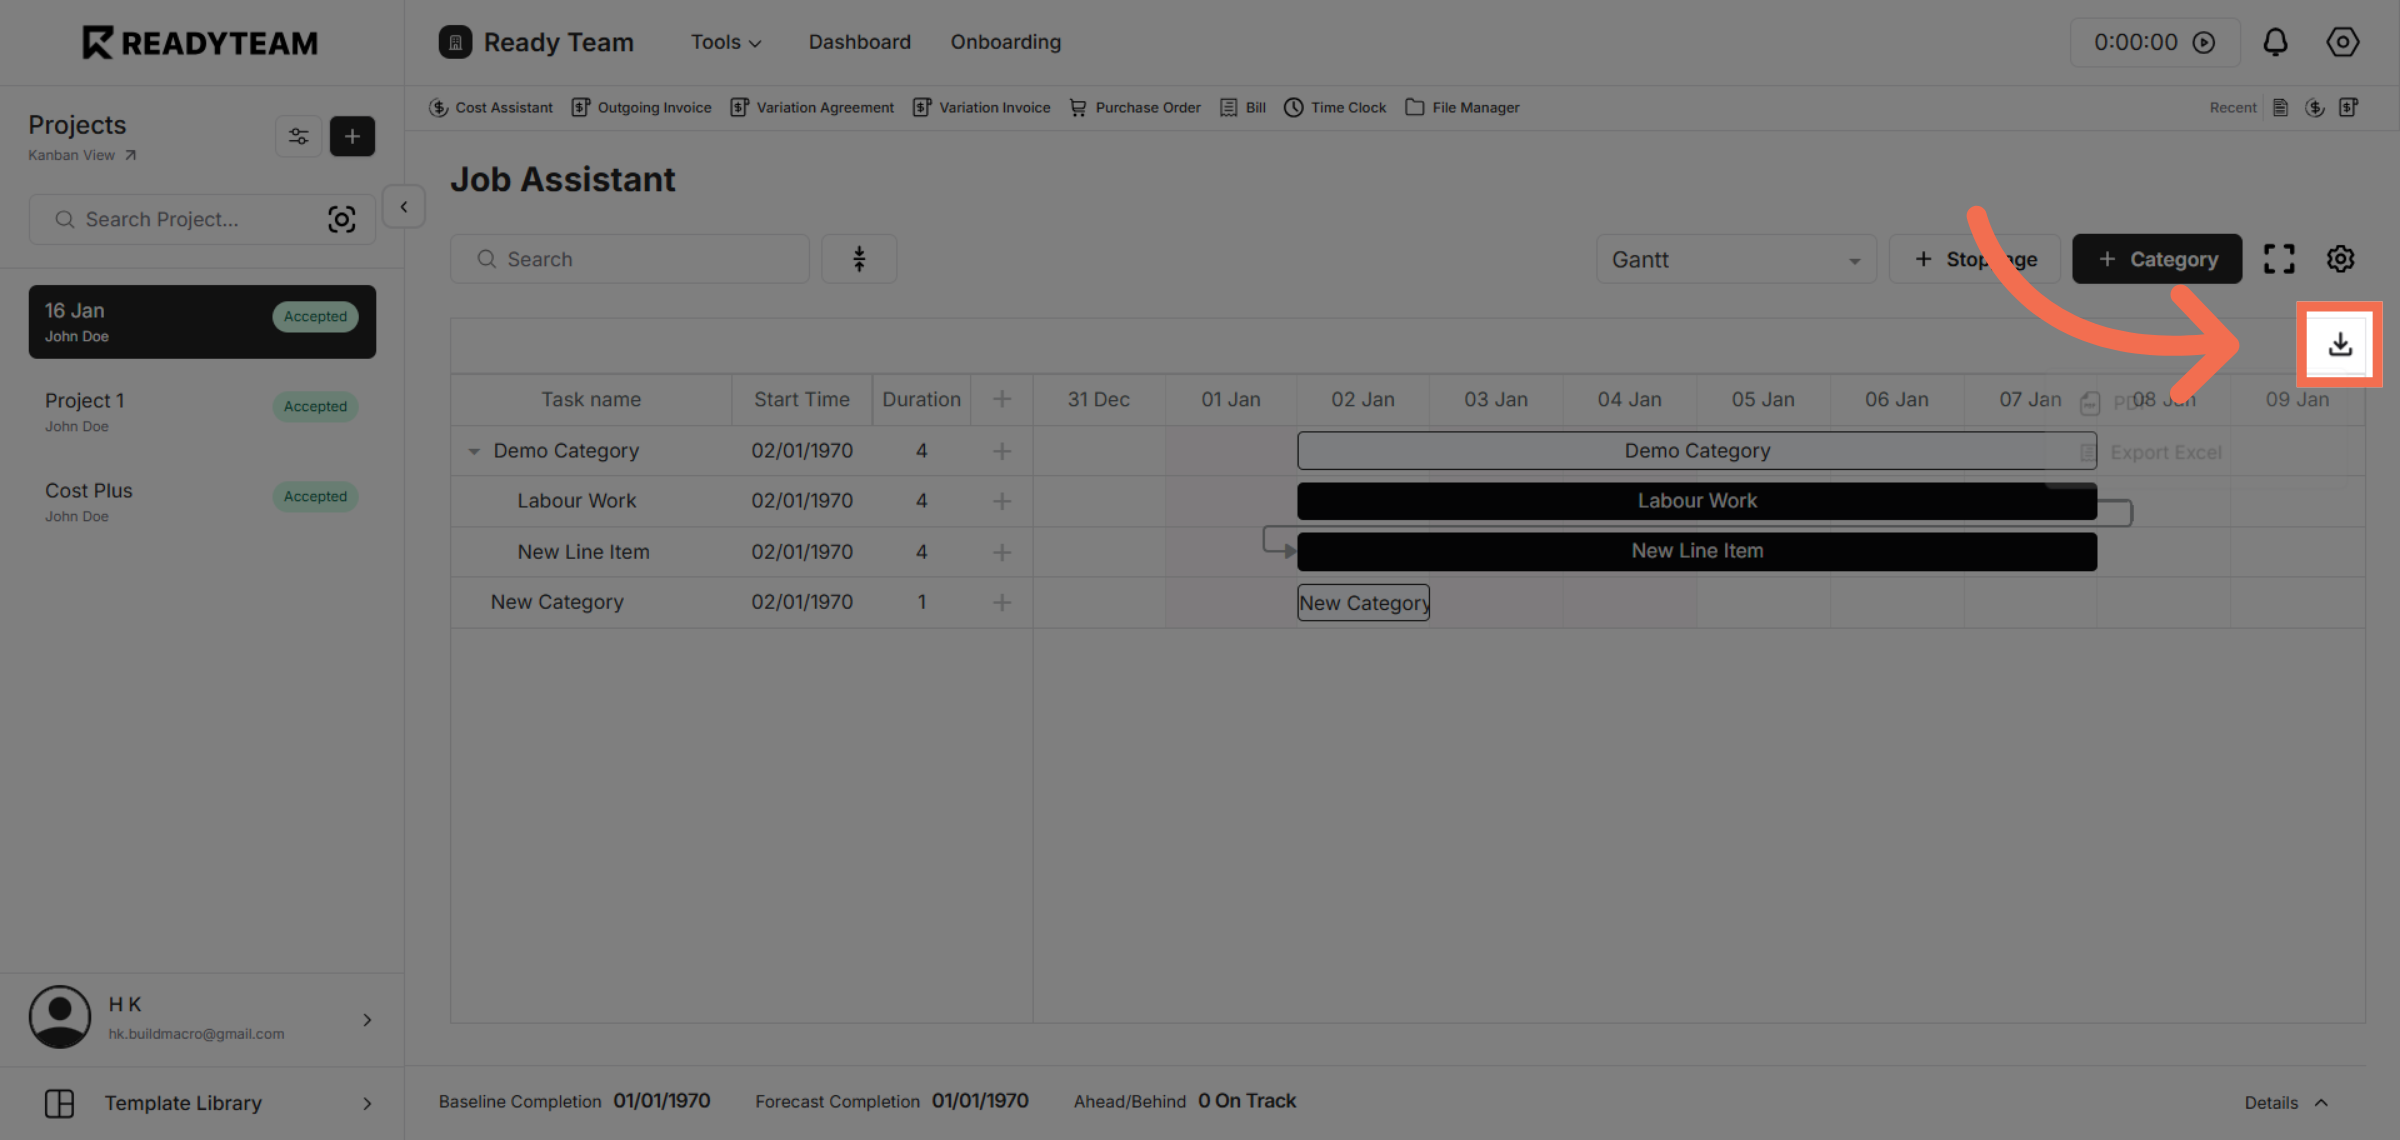Open the Gantt view dropdown
This screenshot has width=2400, height=1140.
coord(1735,259)
